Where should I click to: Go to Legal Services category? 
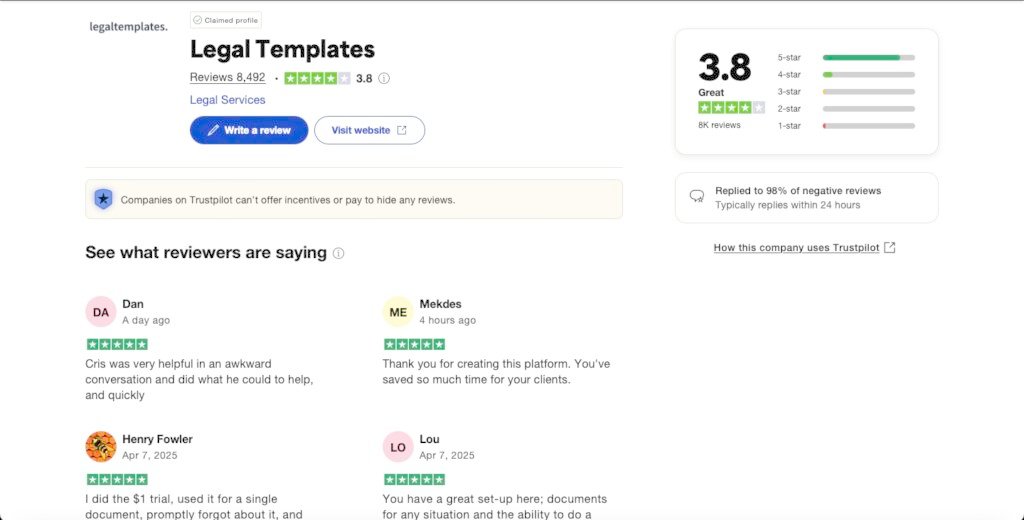tap(228, 100)
